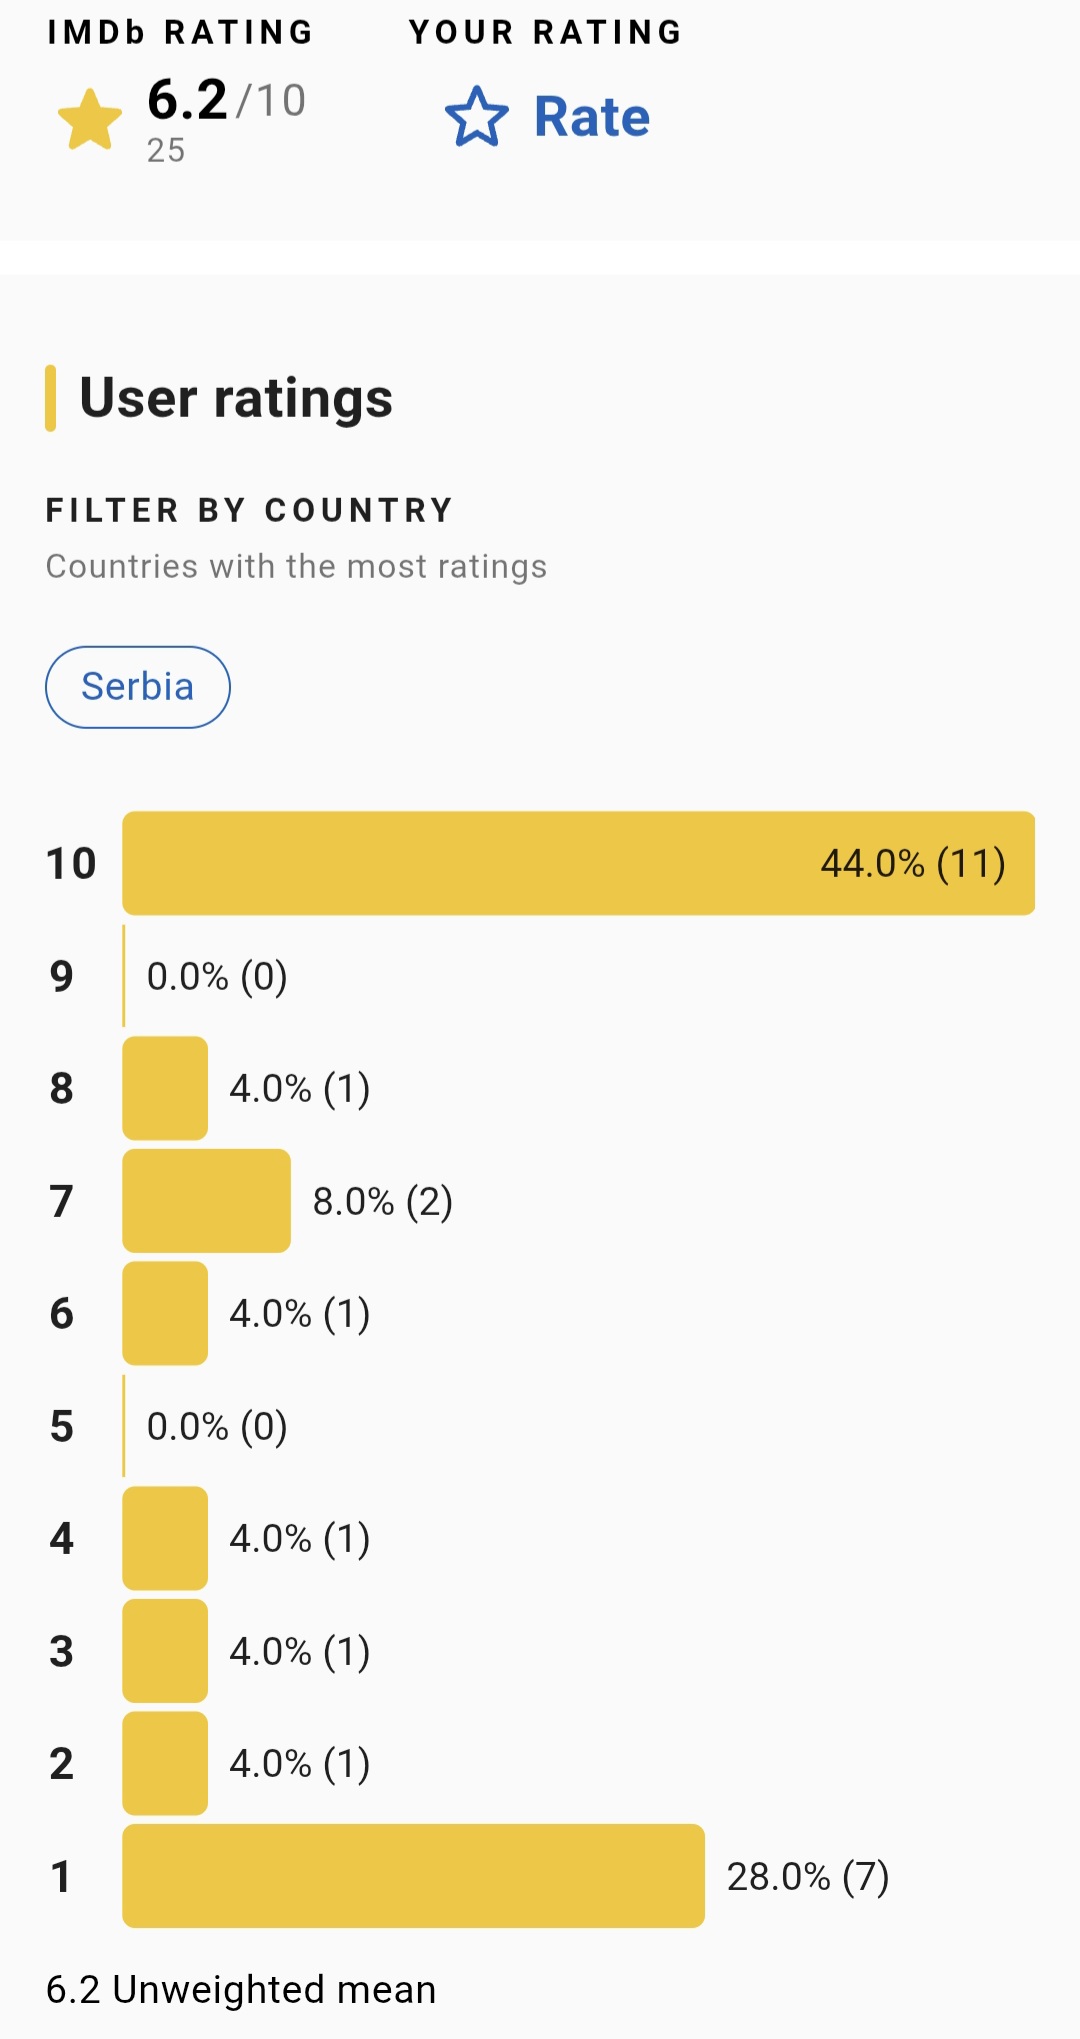This screenshot has height=2039, width=1080.
Task: Select the 4-star rating bar
Action: click(165, 1538)
